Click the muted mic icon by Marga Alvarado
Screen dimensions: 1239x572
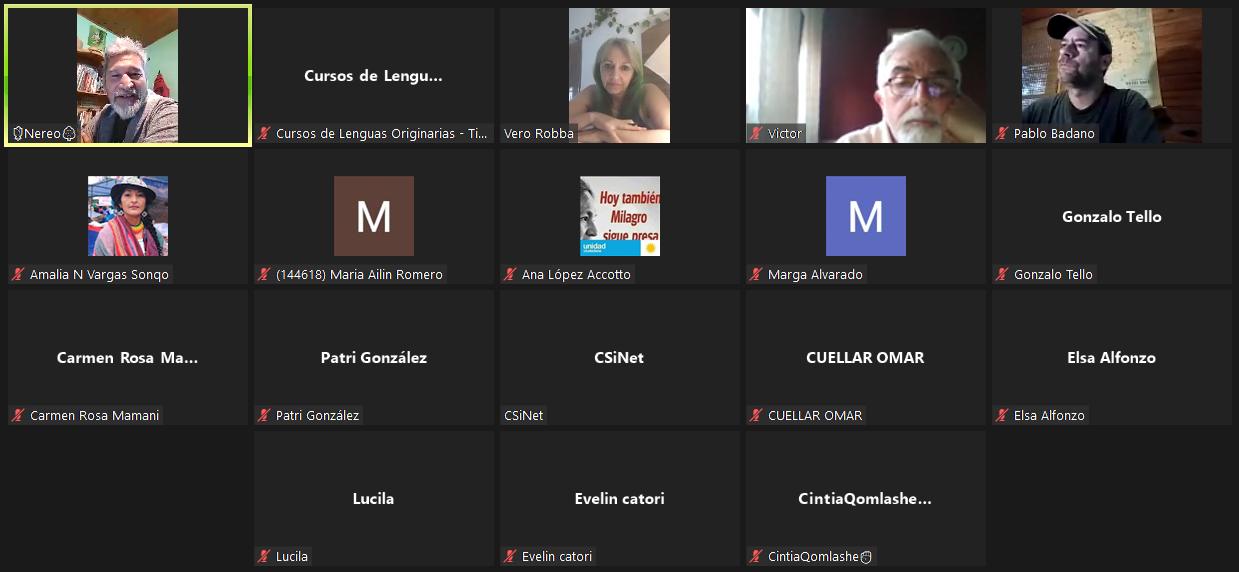point(756,275)
